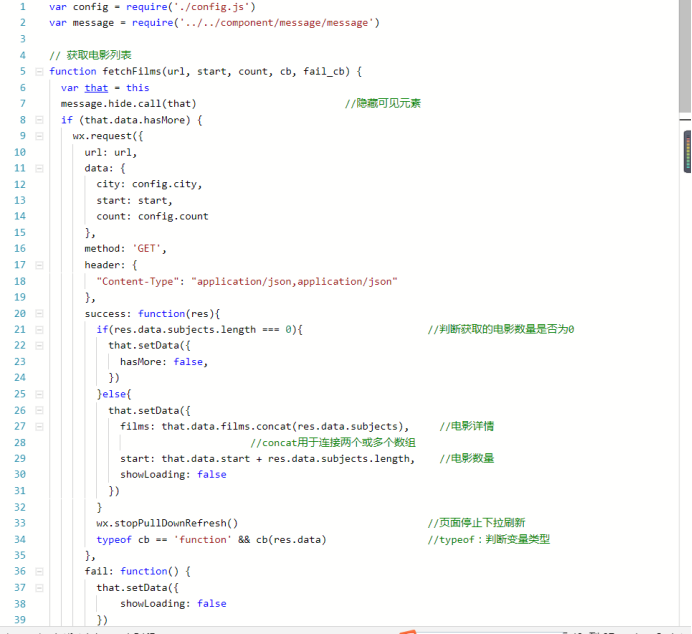692x634 pixels.
Task: Click 'typeof cb' on line 34
Action: point(123,539)
